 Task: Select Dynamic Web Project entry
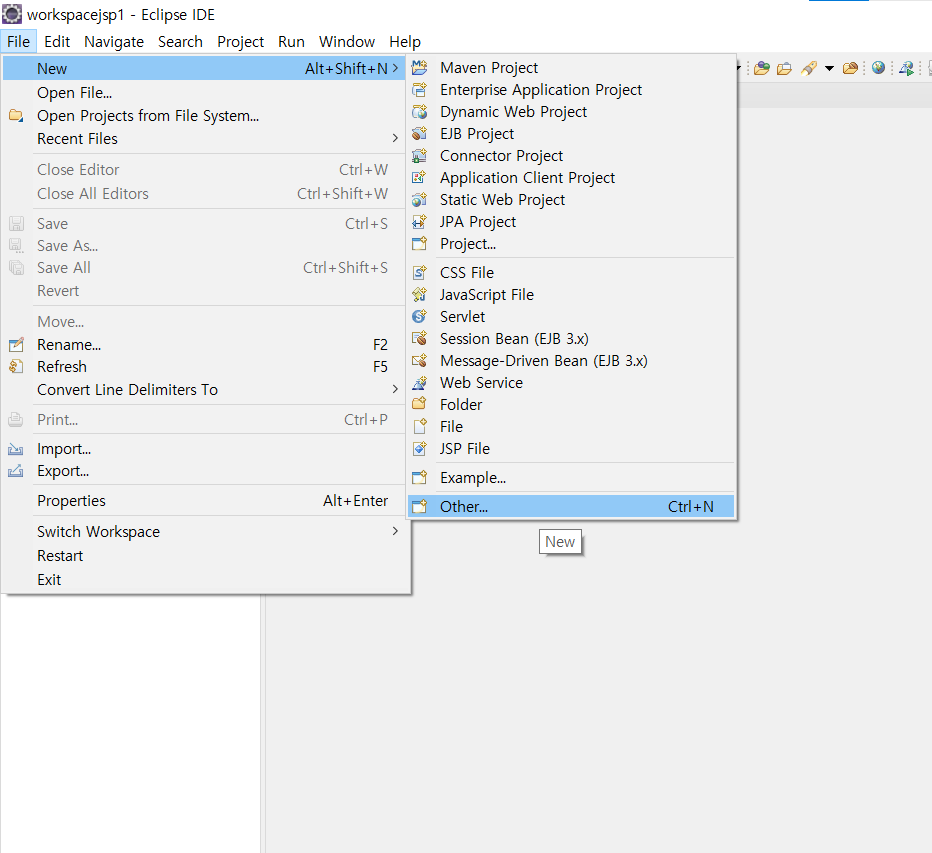(571, 112)
